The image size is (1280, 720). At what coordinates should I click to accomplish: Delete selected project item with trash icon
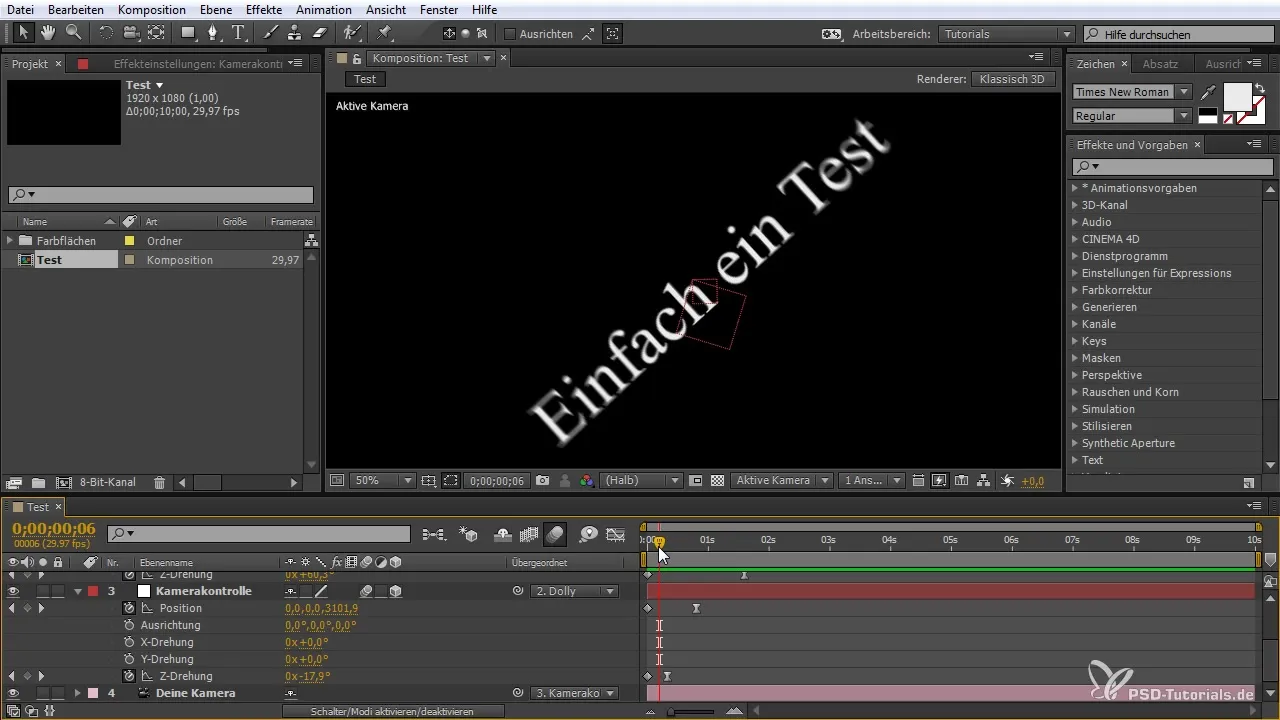pos(159,483)
